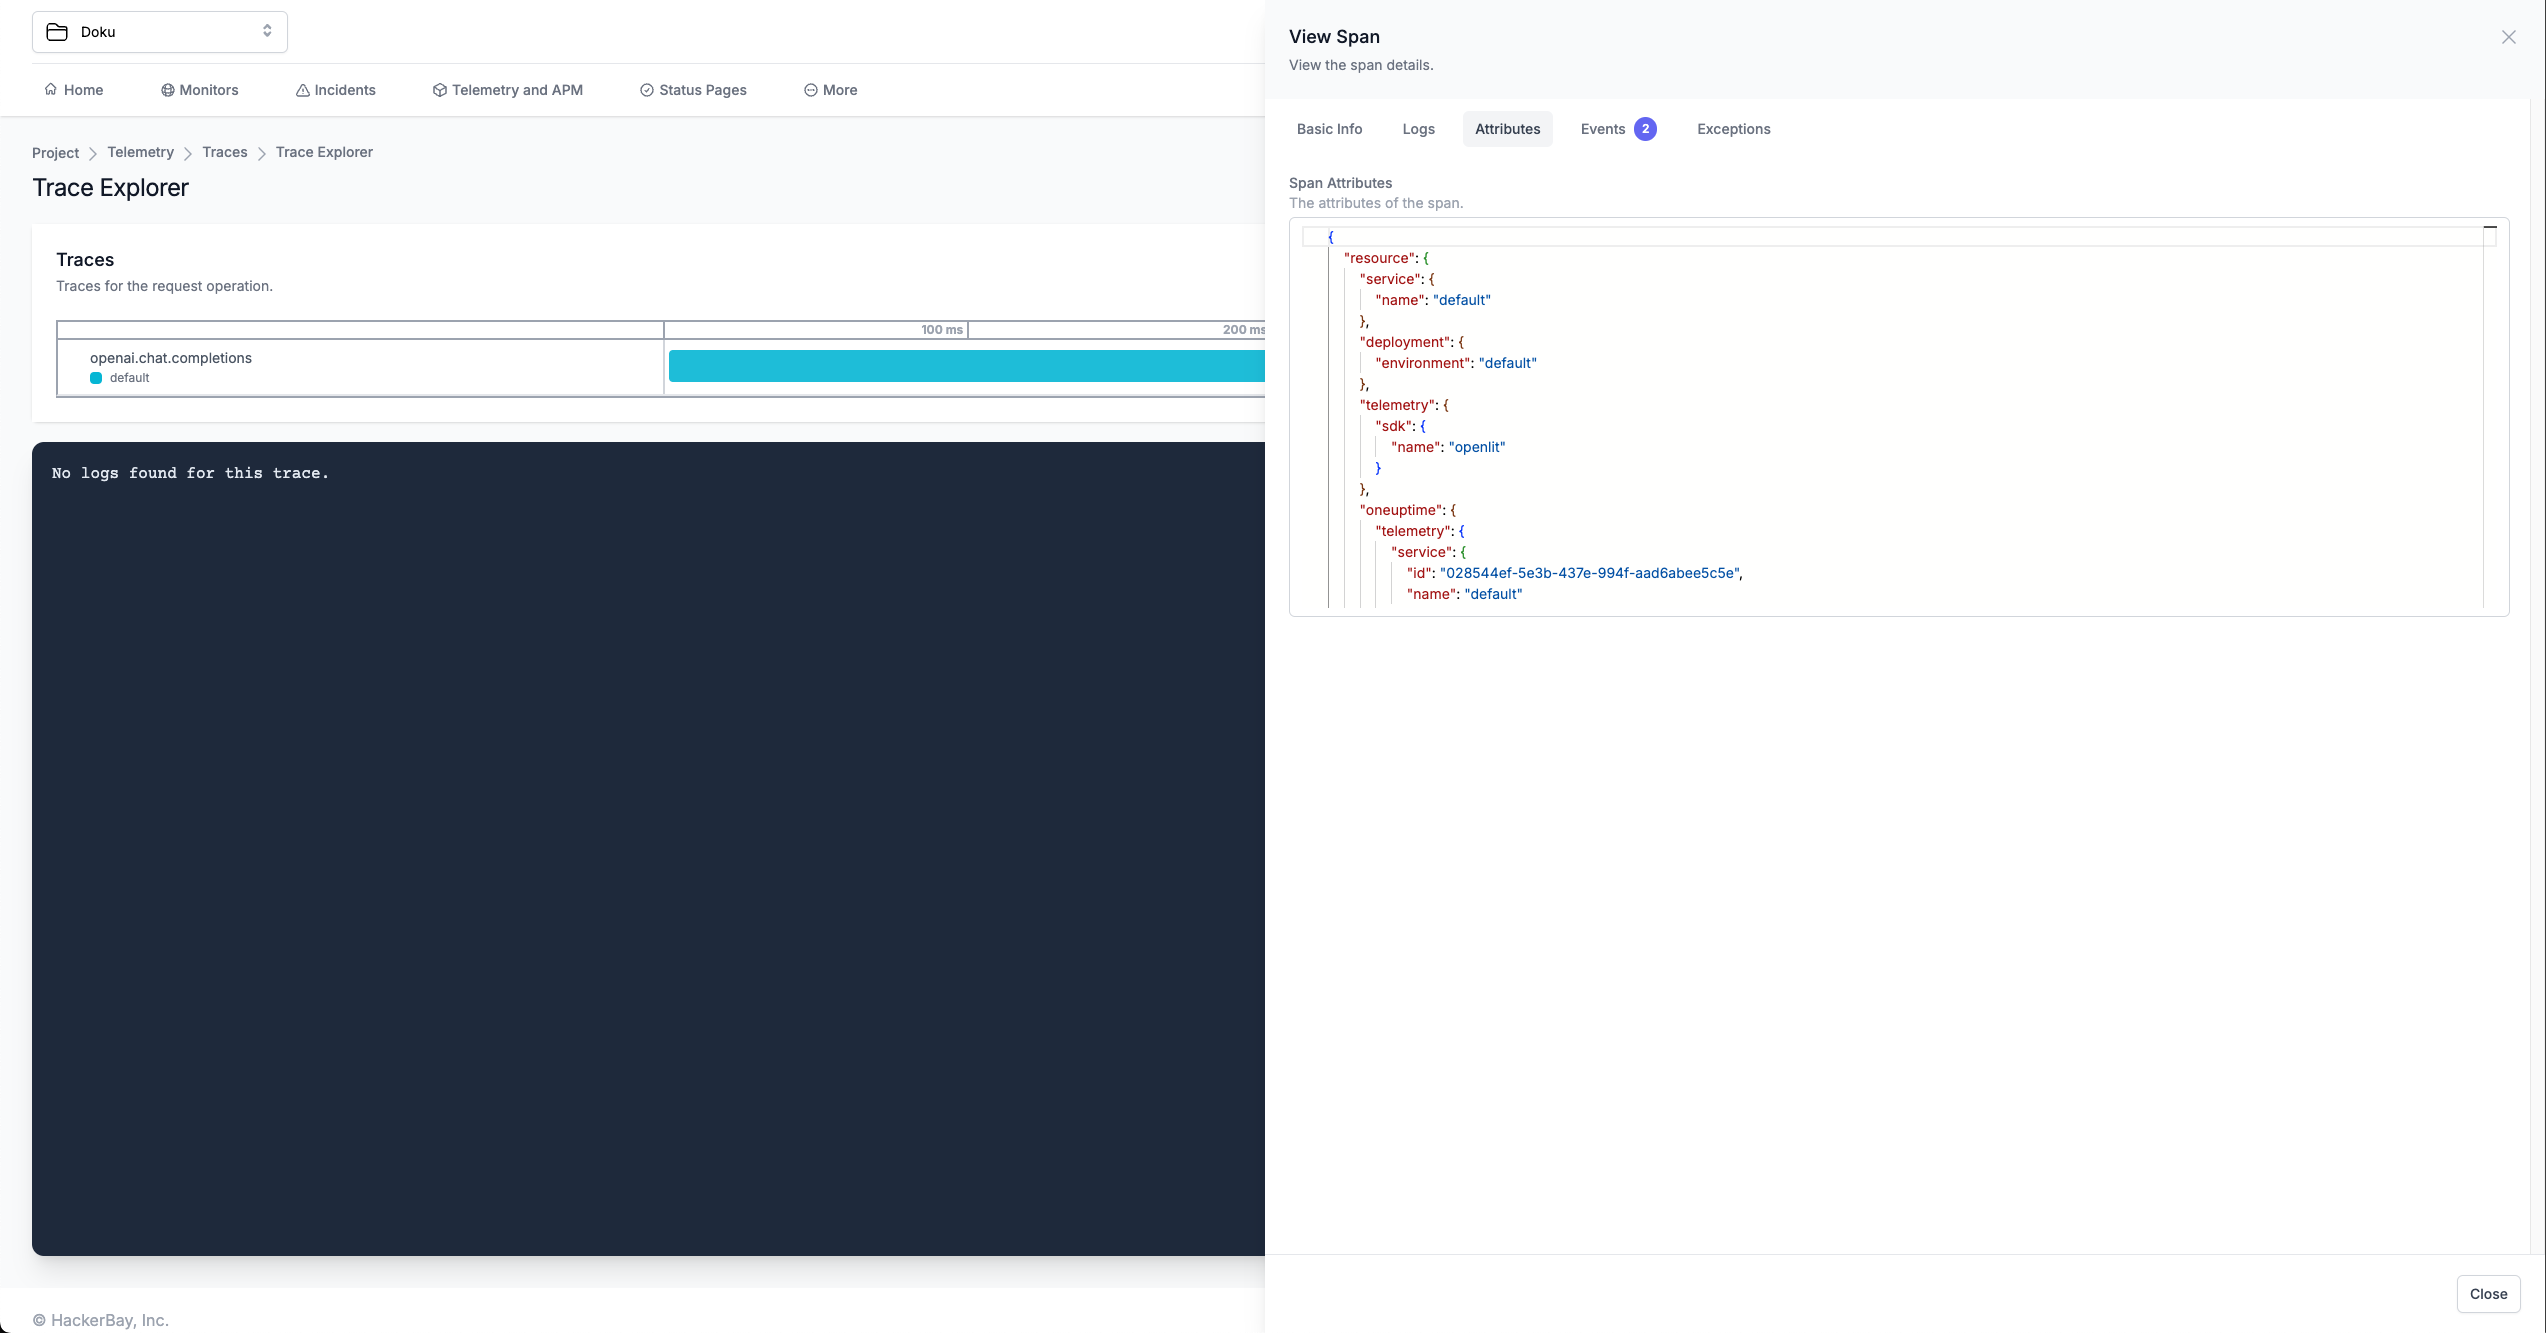
Task: Open the Doku project selector dropdown
Action: tap(160, 32)
